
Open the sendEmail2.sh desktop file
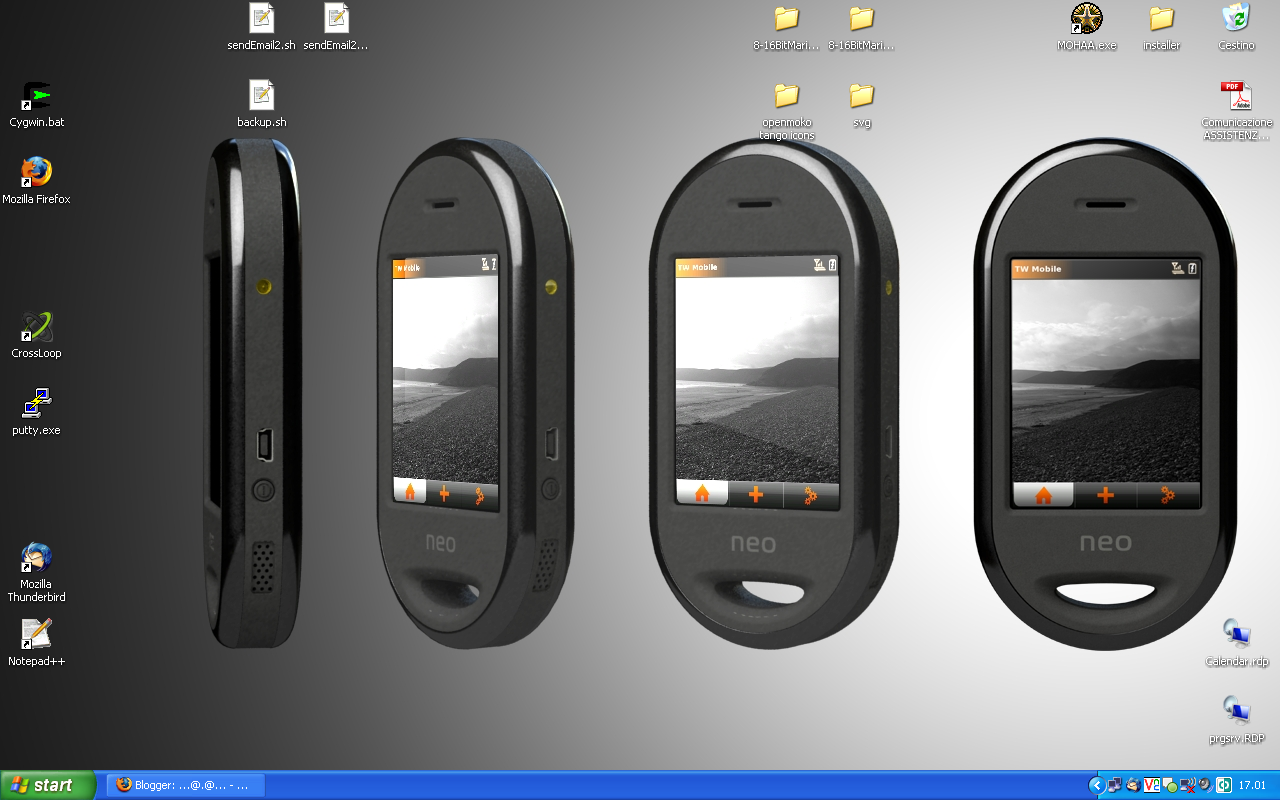261,27
